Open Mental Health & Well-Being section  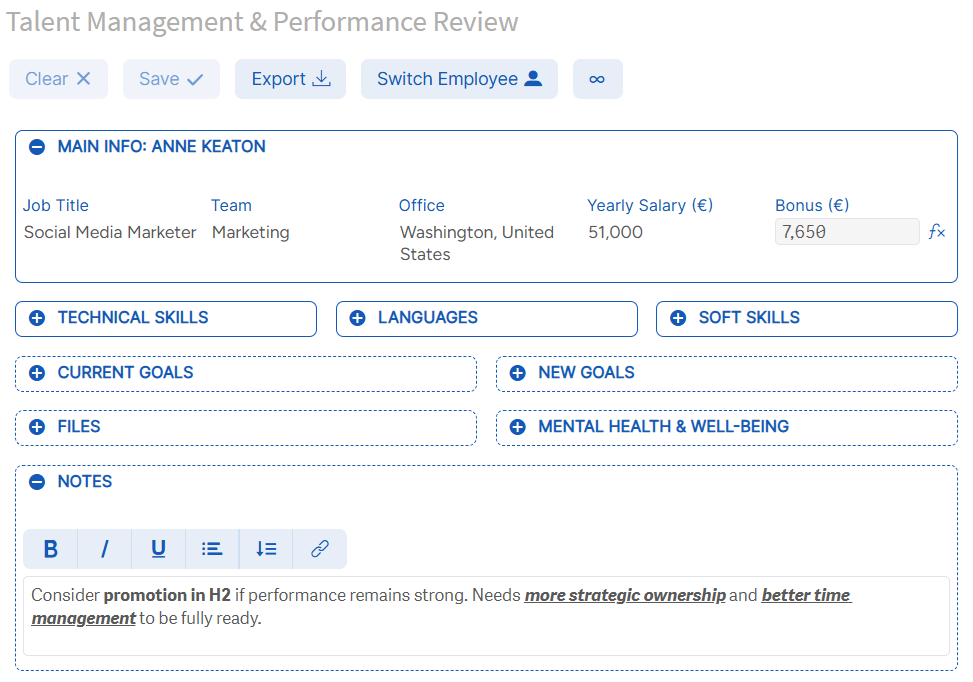click(x=517, y=427)
